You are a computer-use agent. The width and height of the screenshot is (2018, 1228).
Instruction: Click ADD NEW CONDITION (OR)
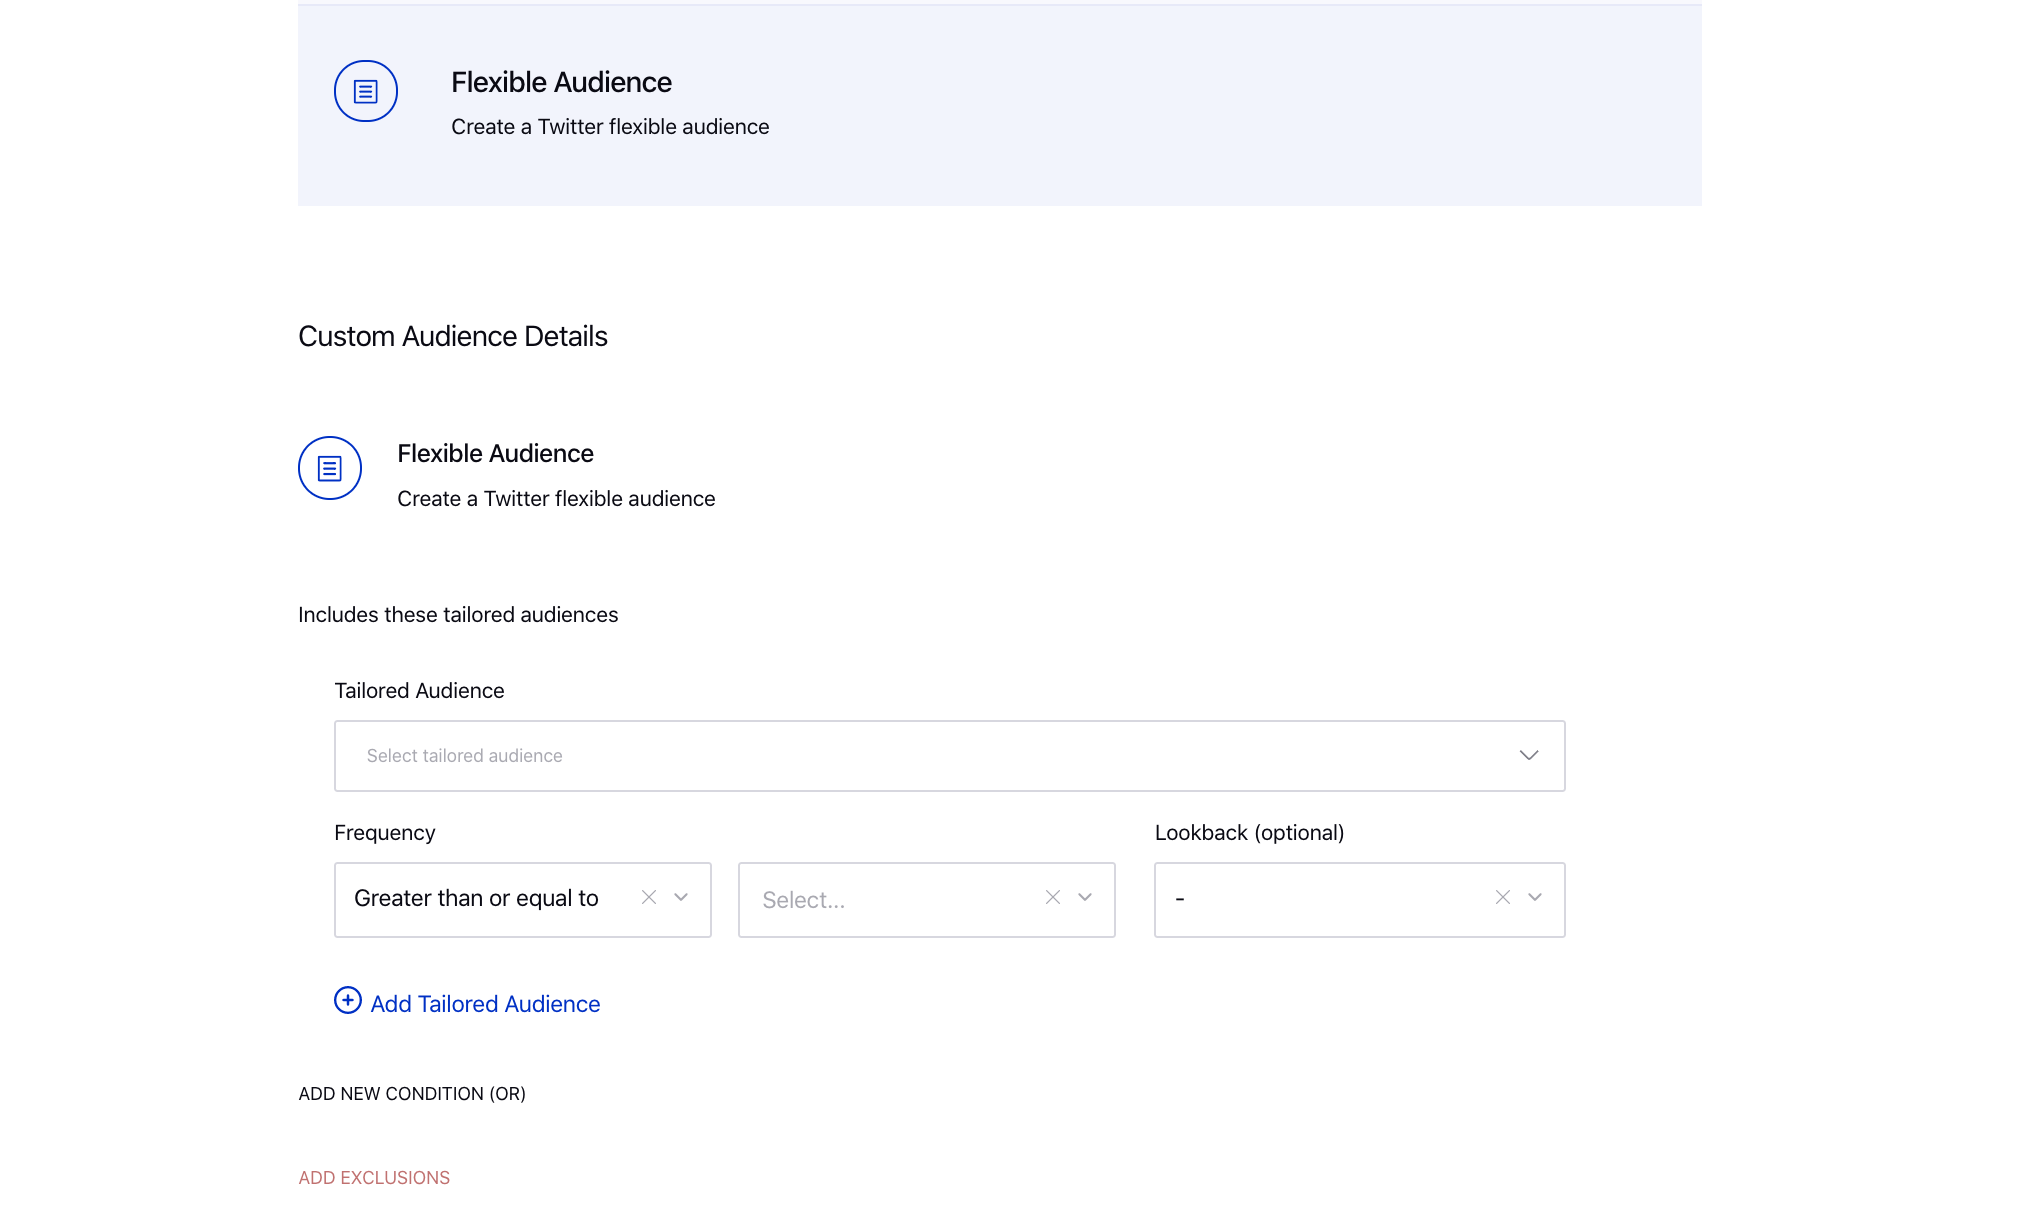(412, 1094)
